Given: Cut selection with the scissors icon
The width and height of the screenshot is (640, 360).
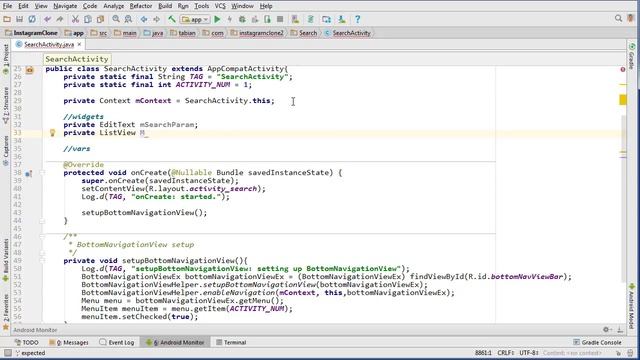Looking at the screenshot, I should click(x=75, y=19).
